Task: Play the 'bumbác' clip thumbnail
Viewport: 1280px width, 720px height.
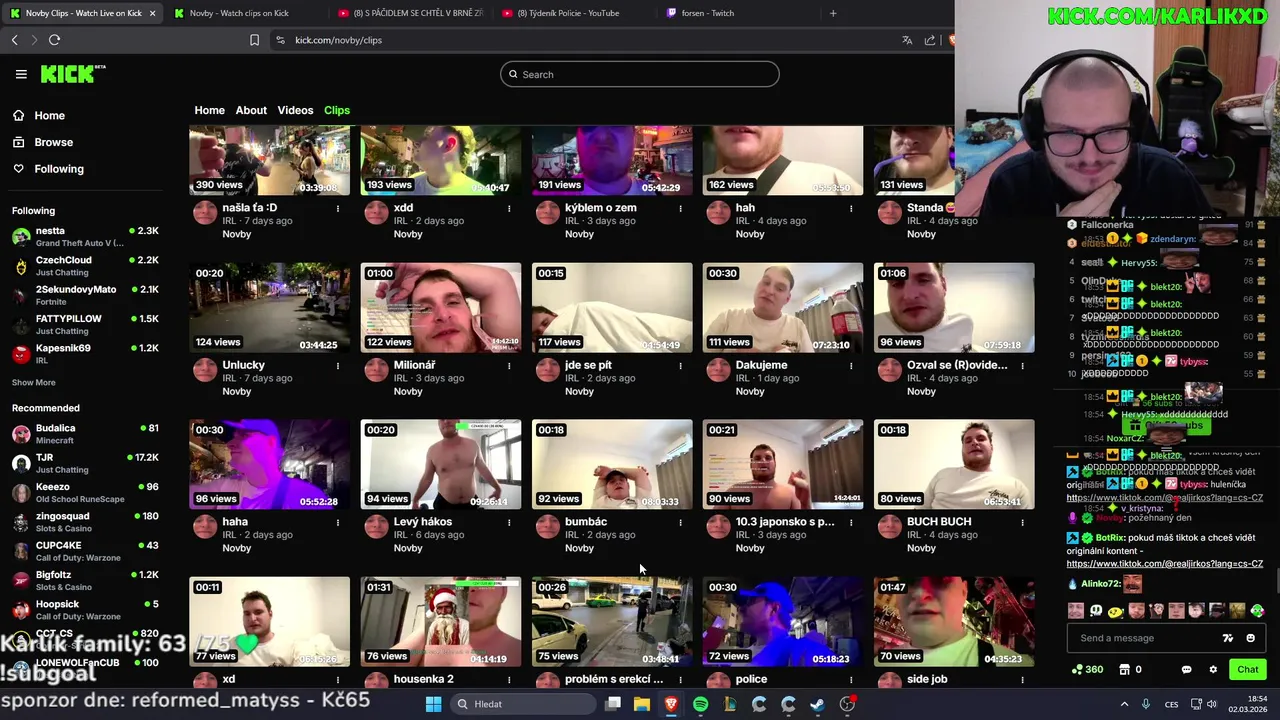Action: click(612, 465)
